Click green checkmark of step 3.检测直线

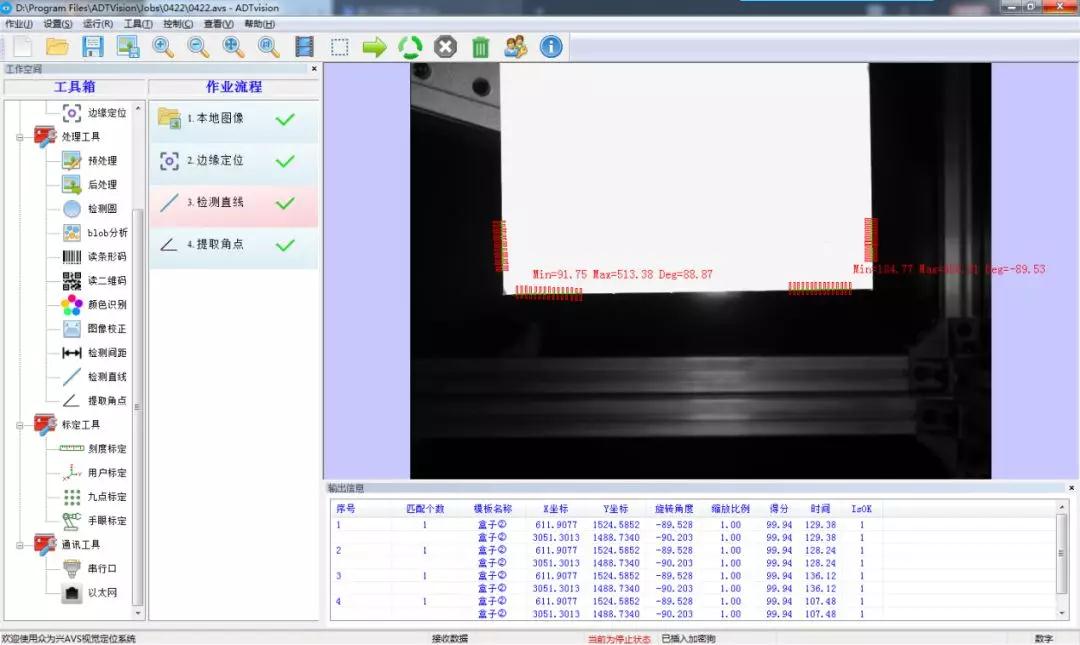point(285,203)
